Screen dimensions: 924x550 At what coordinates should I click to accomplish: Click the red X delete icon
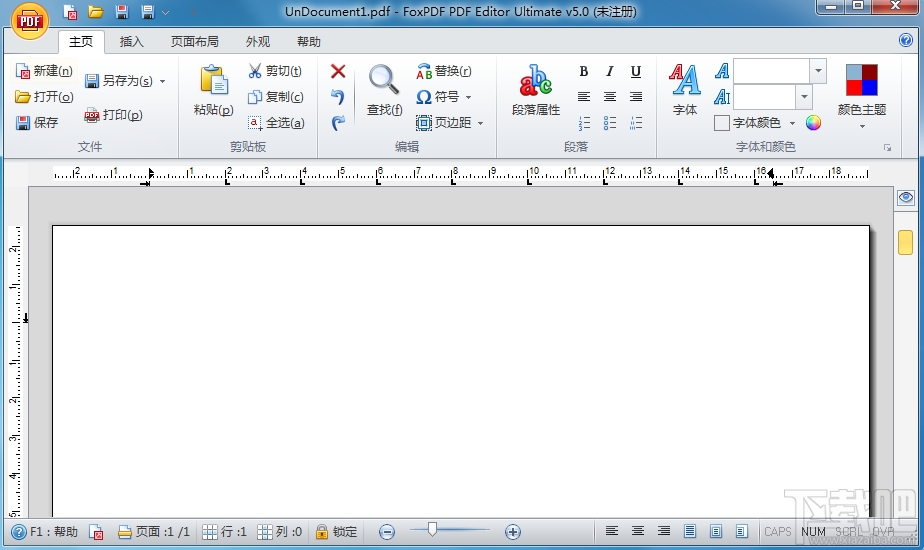(x=338, y=71)
